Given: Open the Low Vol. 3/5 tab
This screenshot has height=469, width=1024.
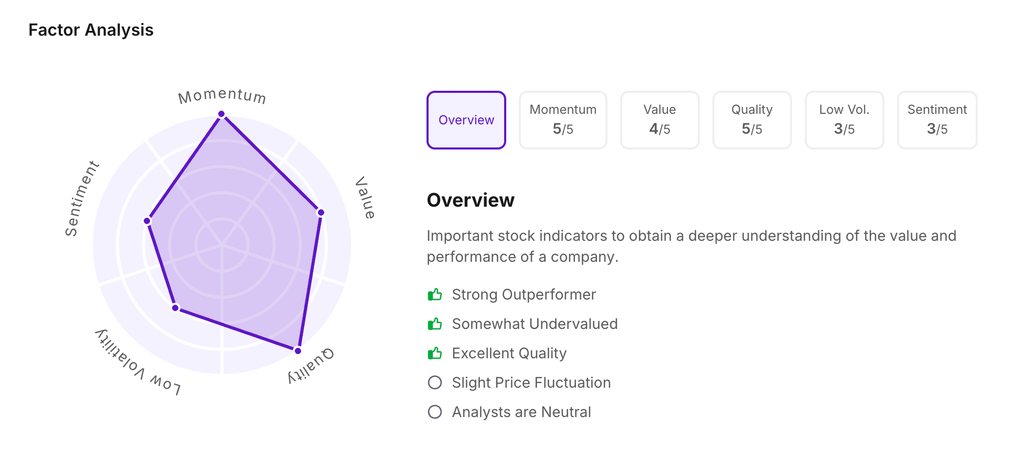Looking at the screenshot, I should click(x=844, y=120).
